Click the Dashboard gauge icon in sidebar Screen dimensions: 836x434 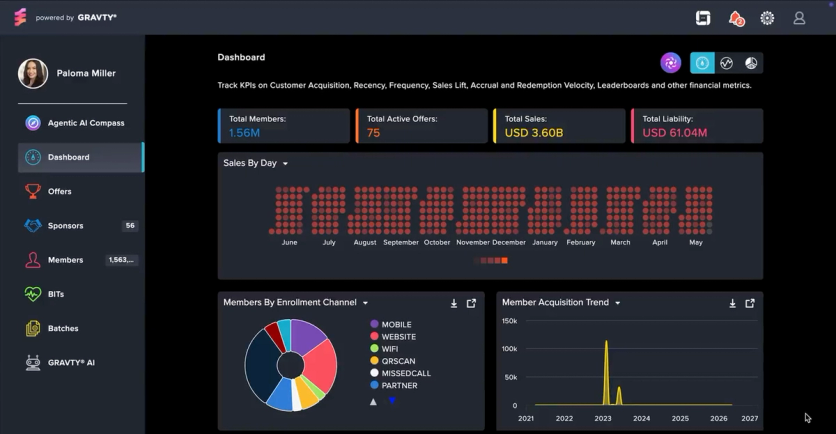click(x=33, y=157)
